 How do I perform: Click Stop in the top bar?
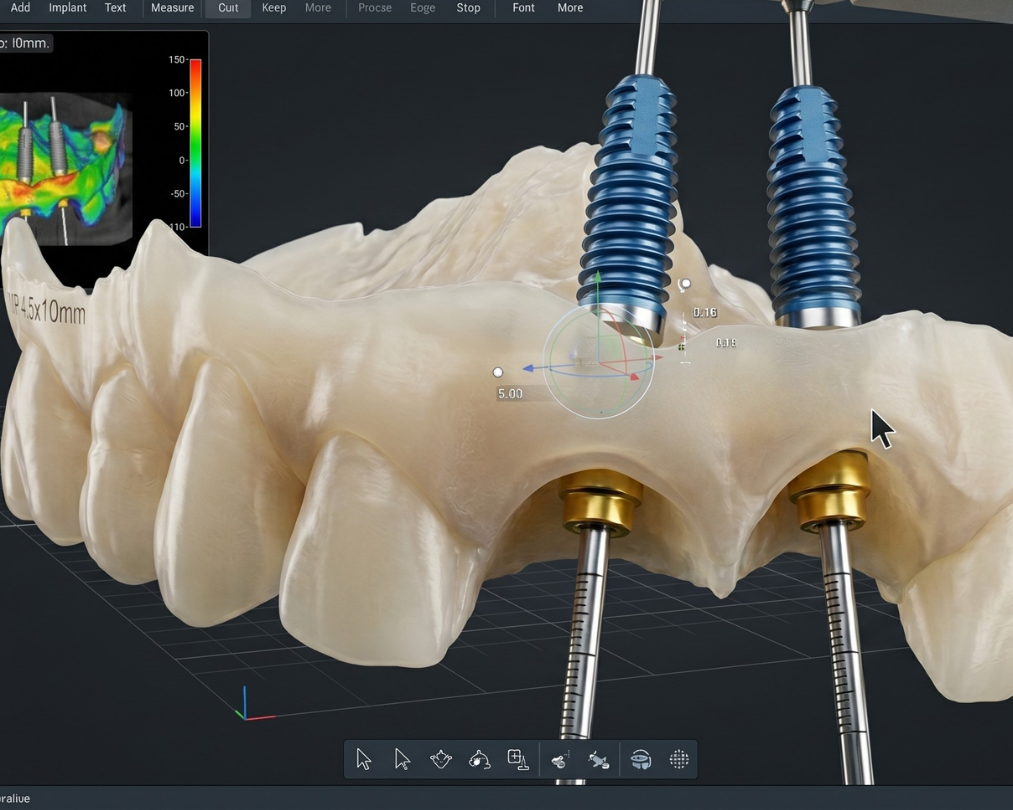point(468,8)
